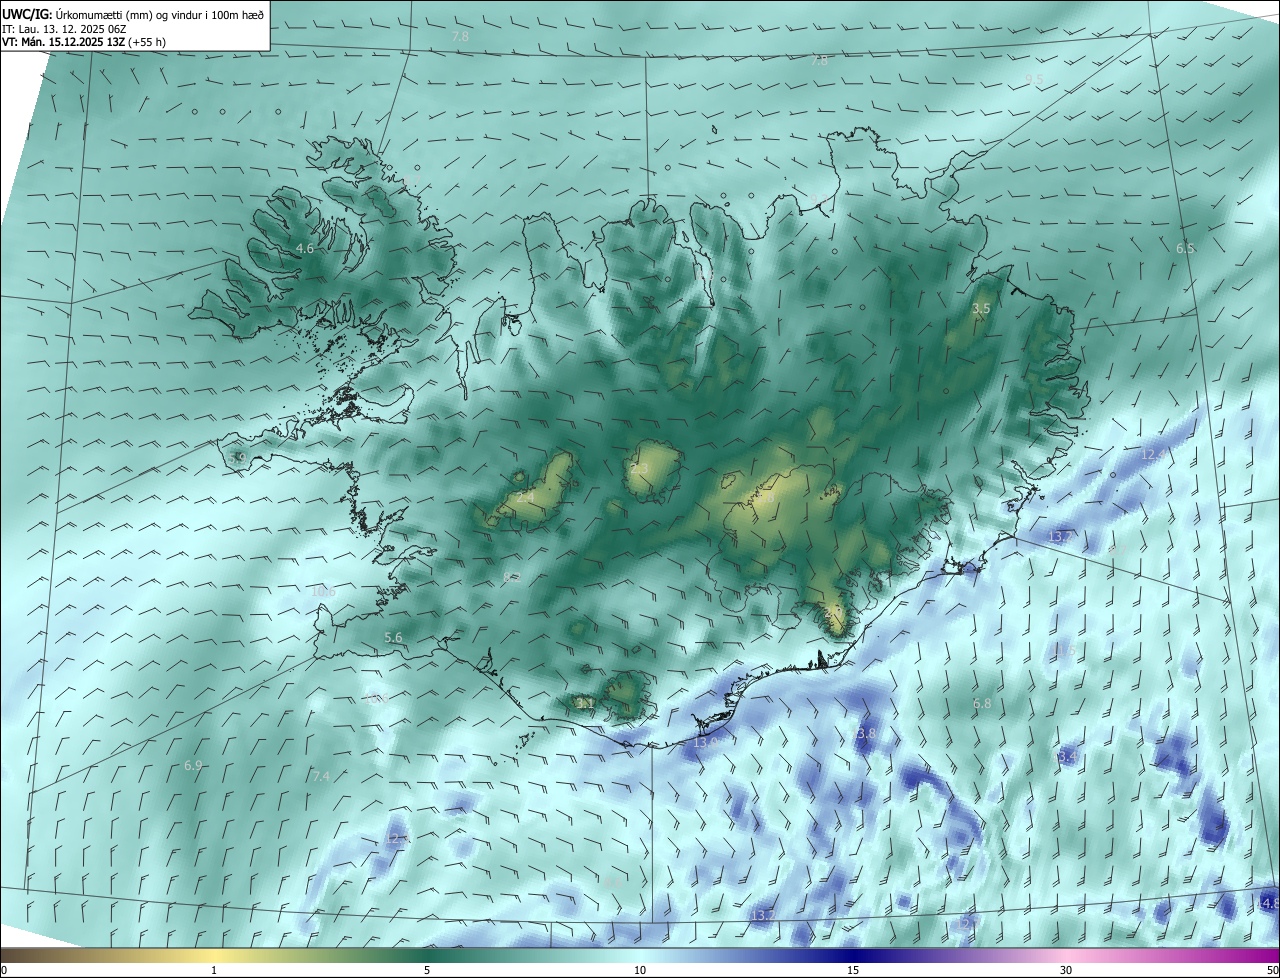This screenshot has width=1280, height=978.
Task: Click the 'UWC/IG: Úrkomumætti (mm)' title line
Action: pyautogui.click(x=133, y=13)
